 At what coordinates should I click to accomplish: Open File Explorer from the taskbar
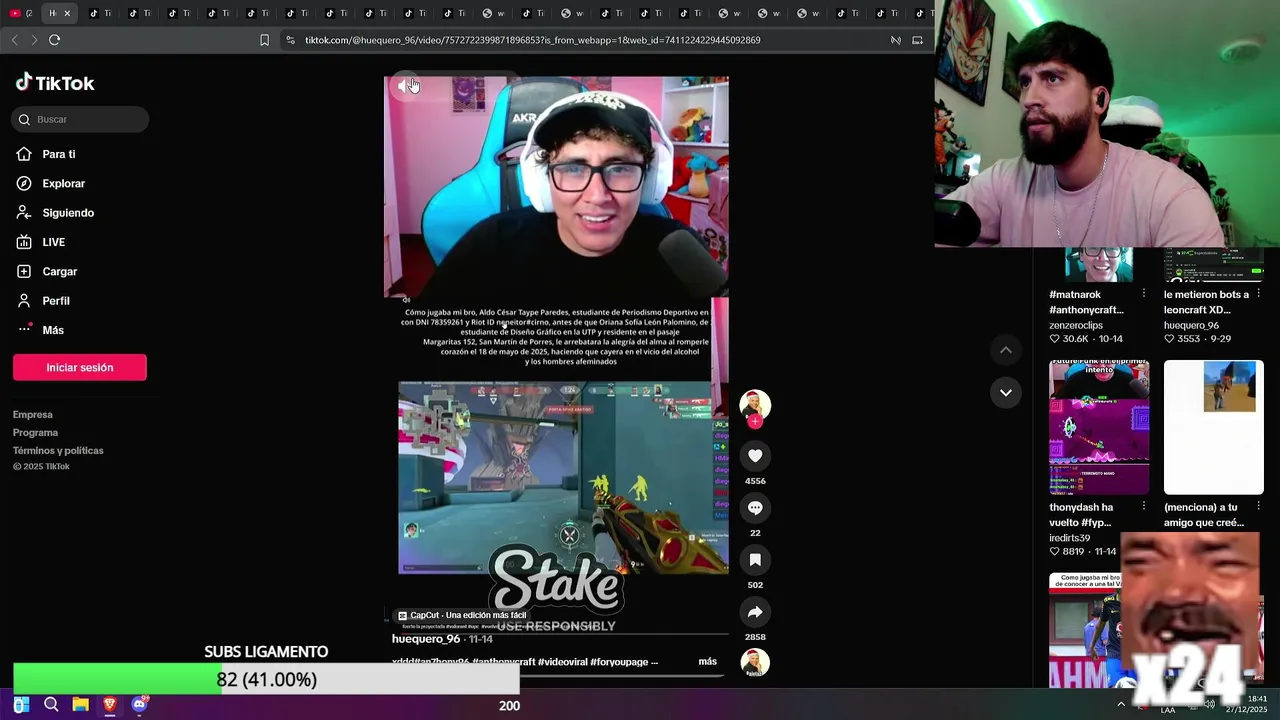click(80, 705)
